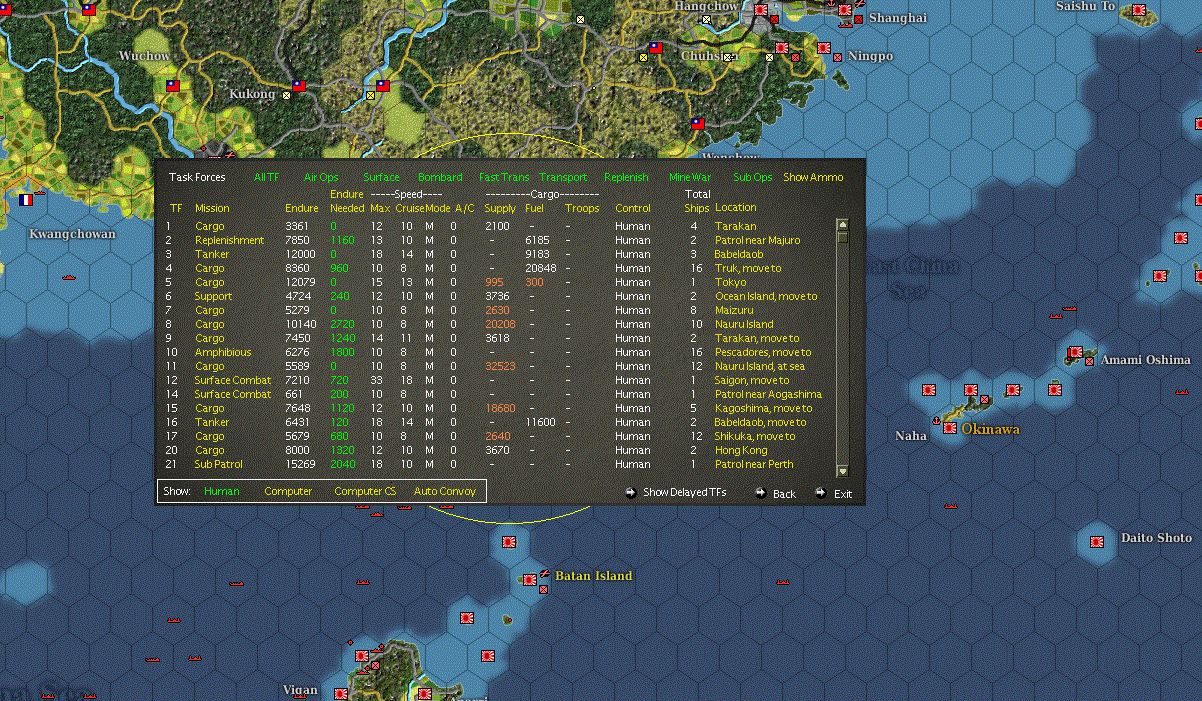The image size is (1202, 701).
Task: Toggle the Bombard filter
Action: coord(440,177)
